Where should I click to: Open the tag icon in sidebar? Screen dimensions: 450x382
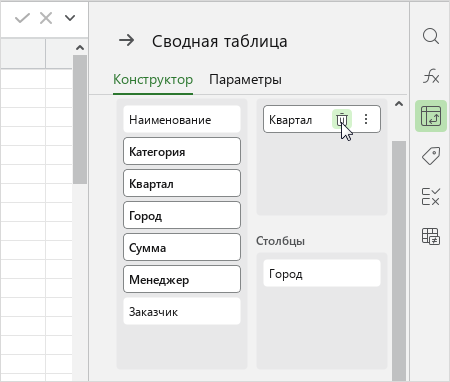(431, 156)
